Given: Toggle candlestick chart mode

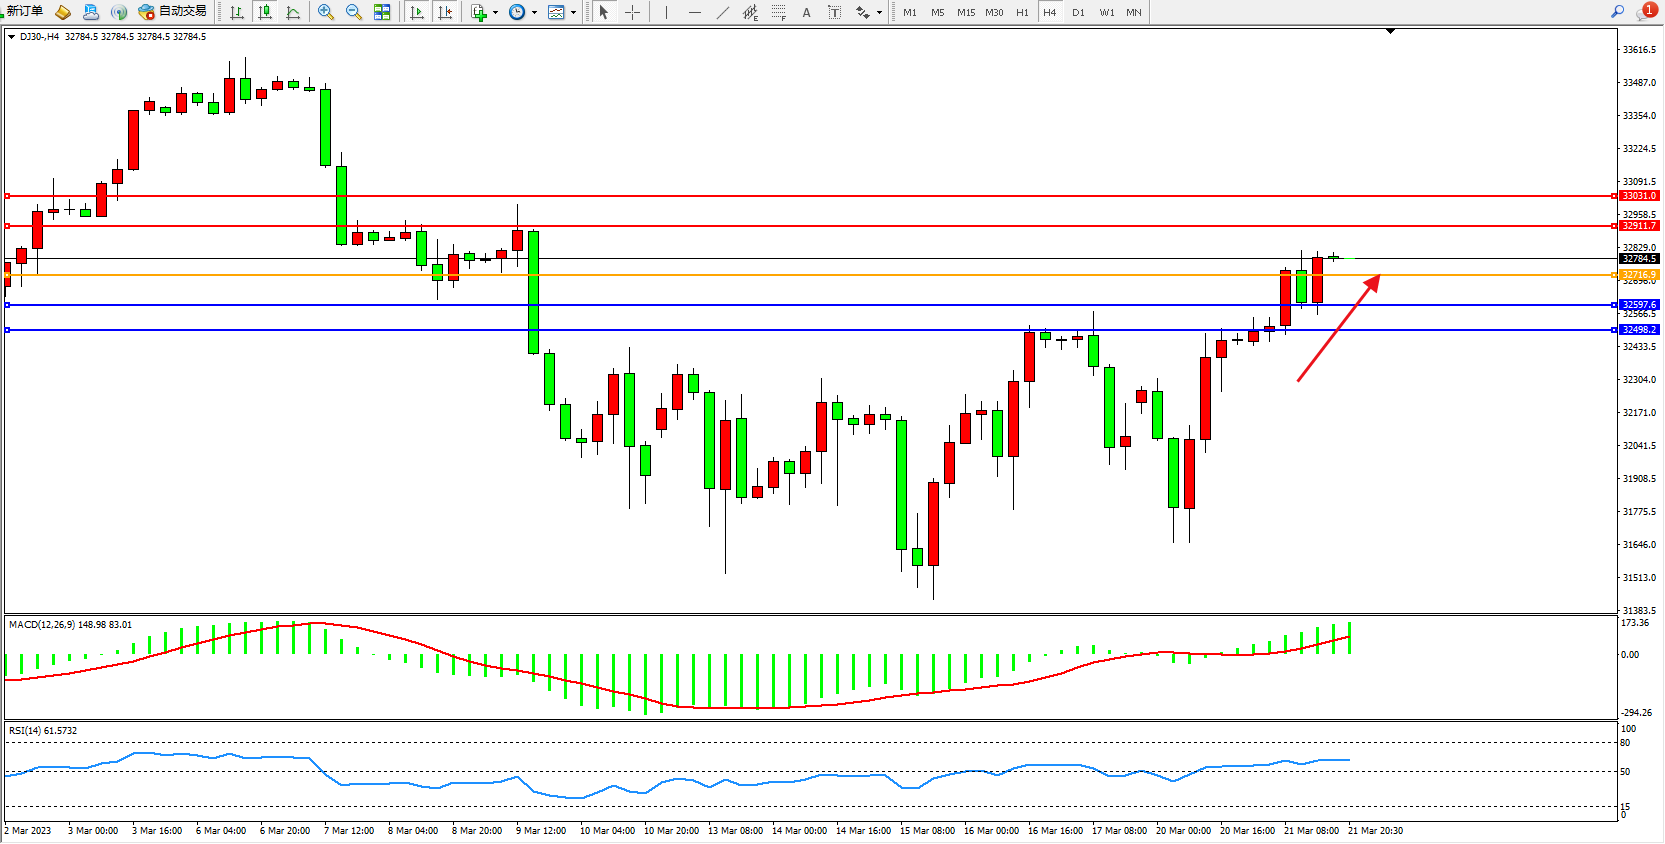Looking at the screenshot, I should point(265,12).
